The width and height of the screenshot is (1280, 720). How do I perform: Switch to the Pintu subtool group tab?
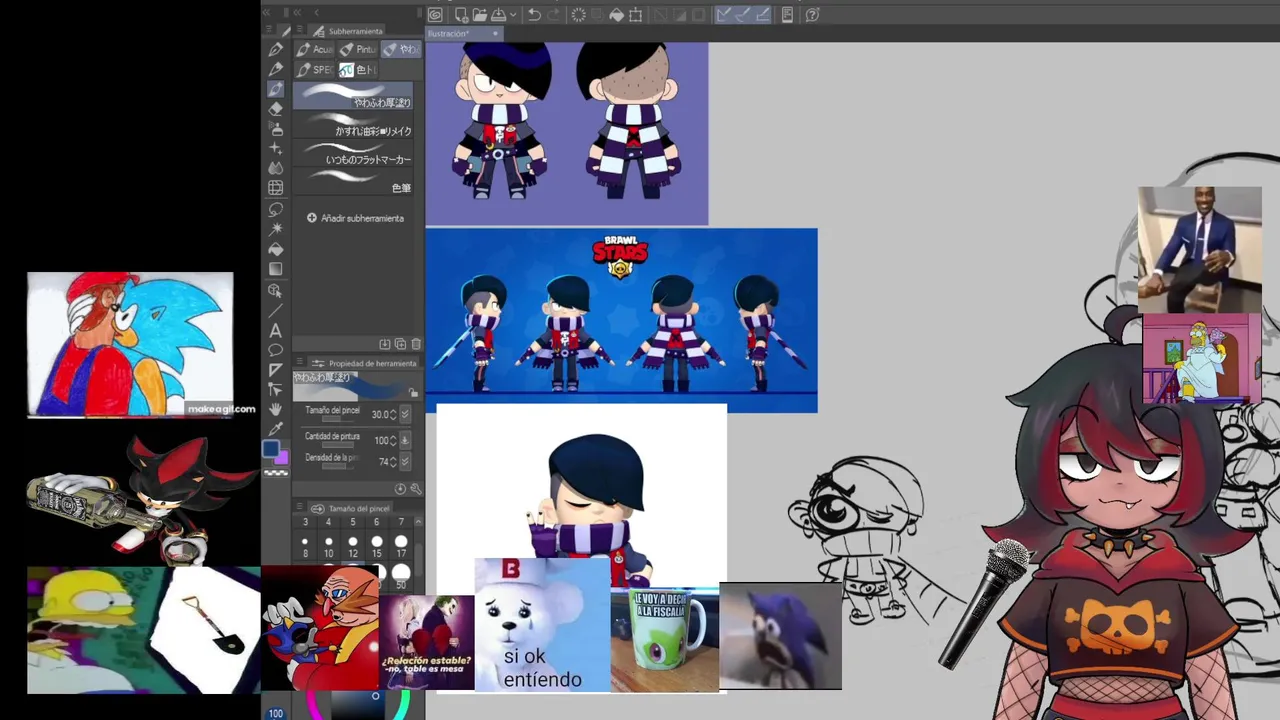click(x=358, y=50)
